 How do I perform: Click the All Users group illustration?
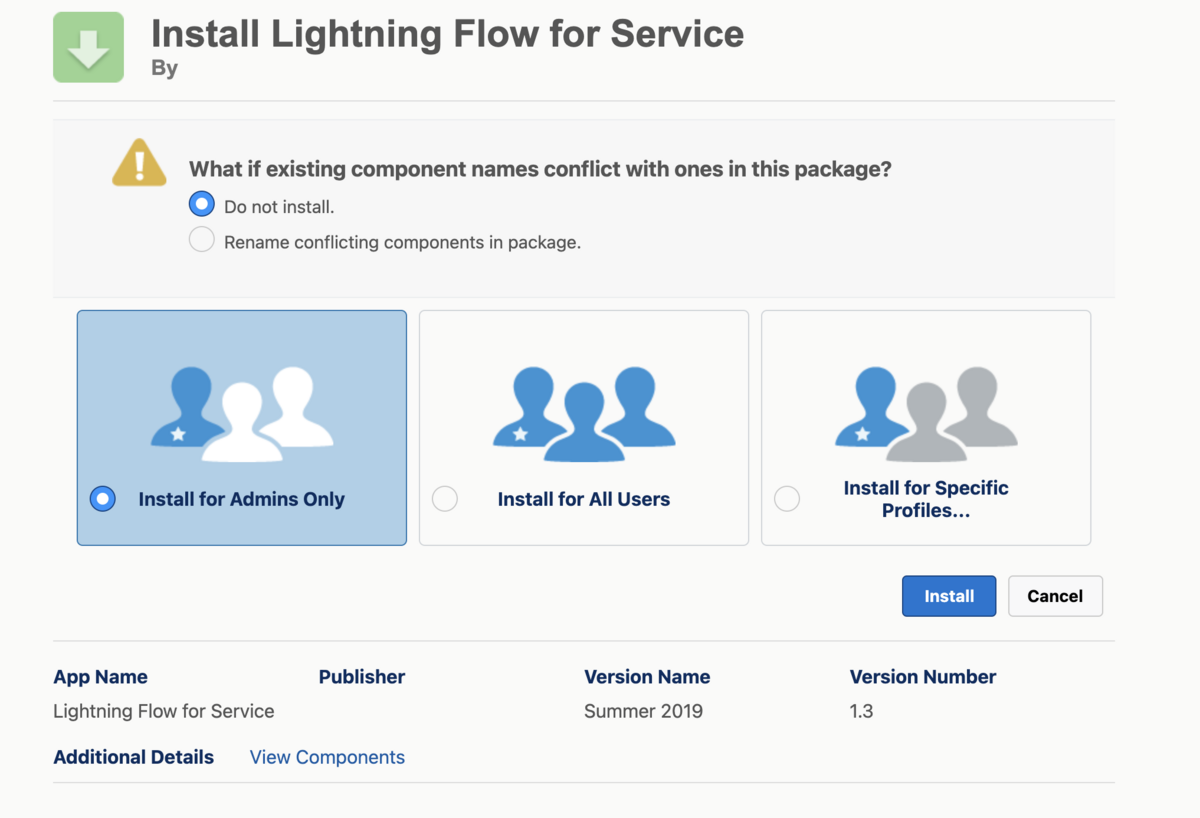(584, 414)
